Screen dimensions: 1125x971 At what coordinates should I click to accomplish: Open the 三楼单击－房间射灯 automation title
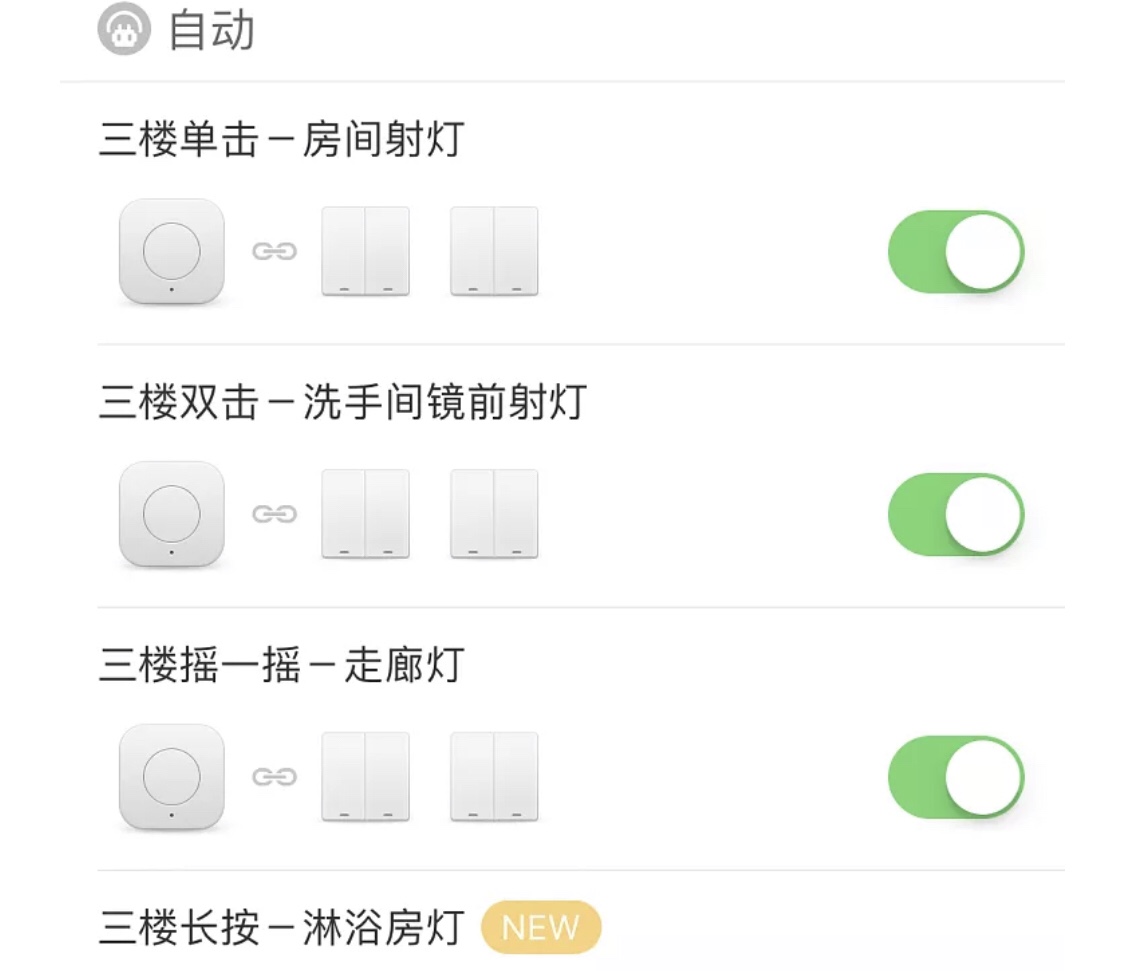(281, 139)
